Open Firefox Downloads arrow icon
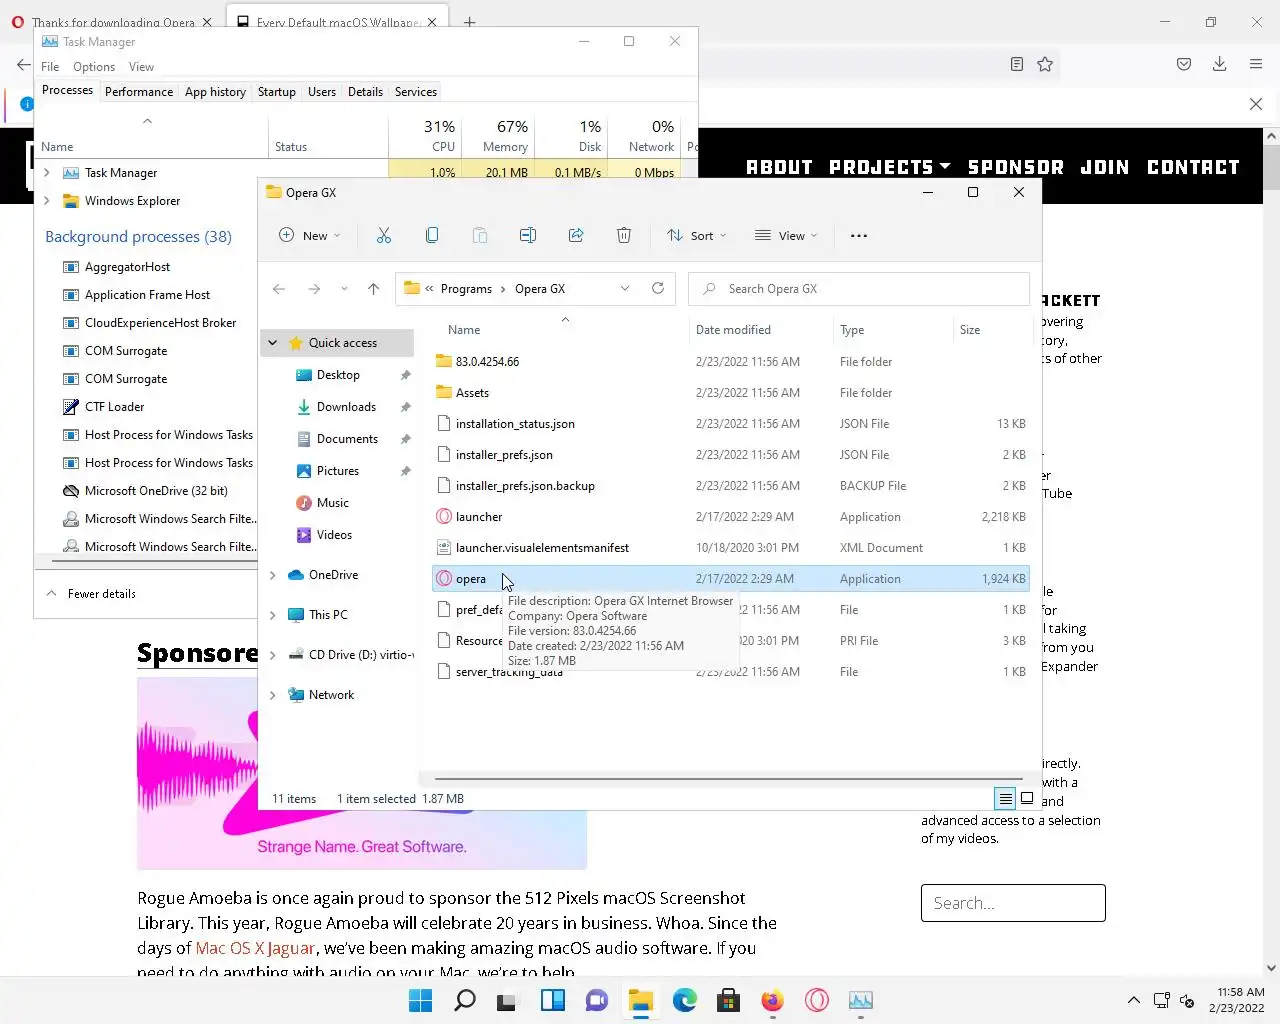The image size is (1280, 1024). [x=1220, y=64]
